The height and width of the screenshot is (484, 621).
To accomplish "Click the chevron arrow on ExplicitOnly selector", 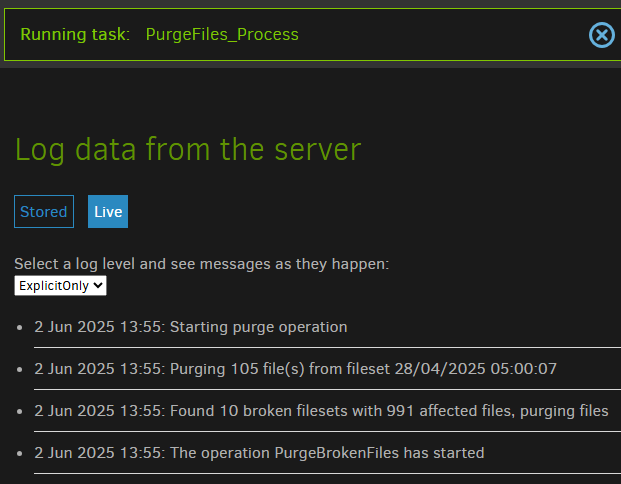I will (x=98, y=285).
